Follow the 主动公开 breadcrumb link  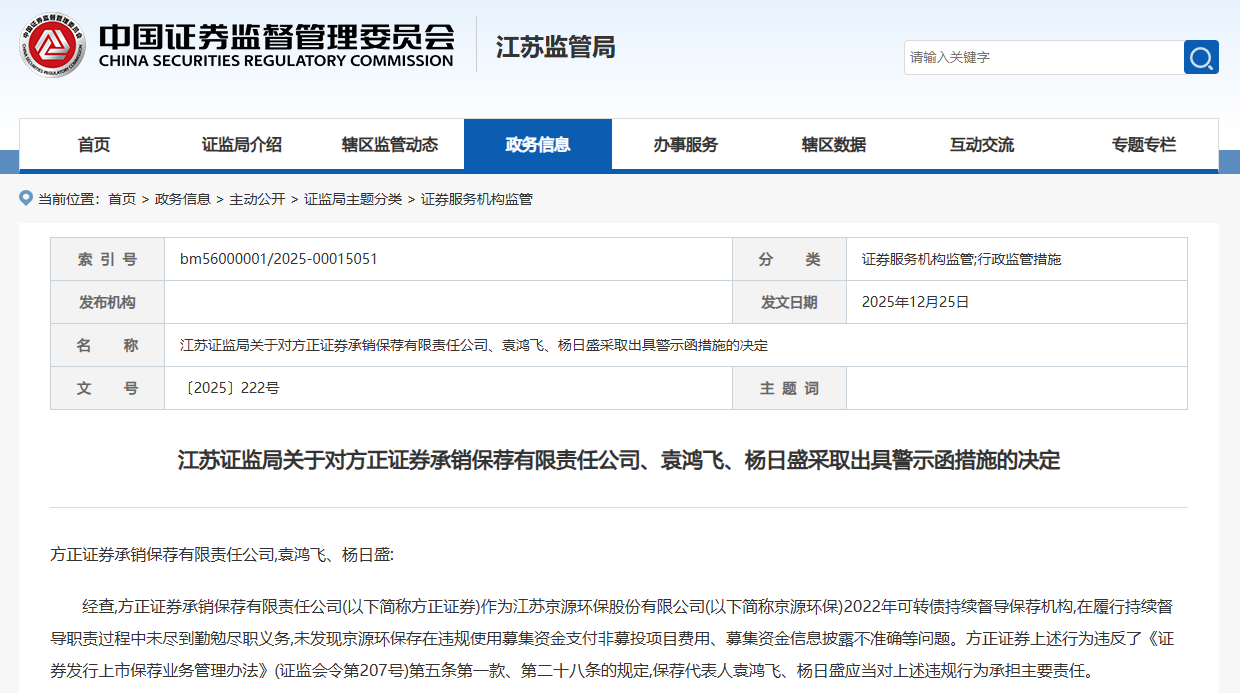[257, 199]
